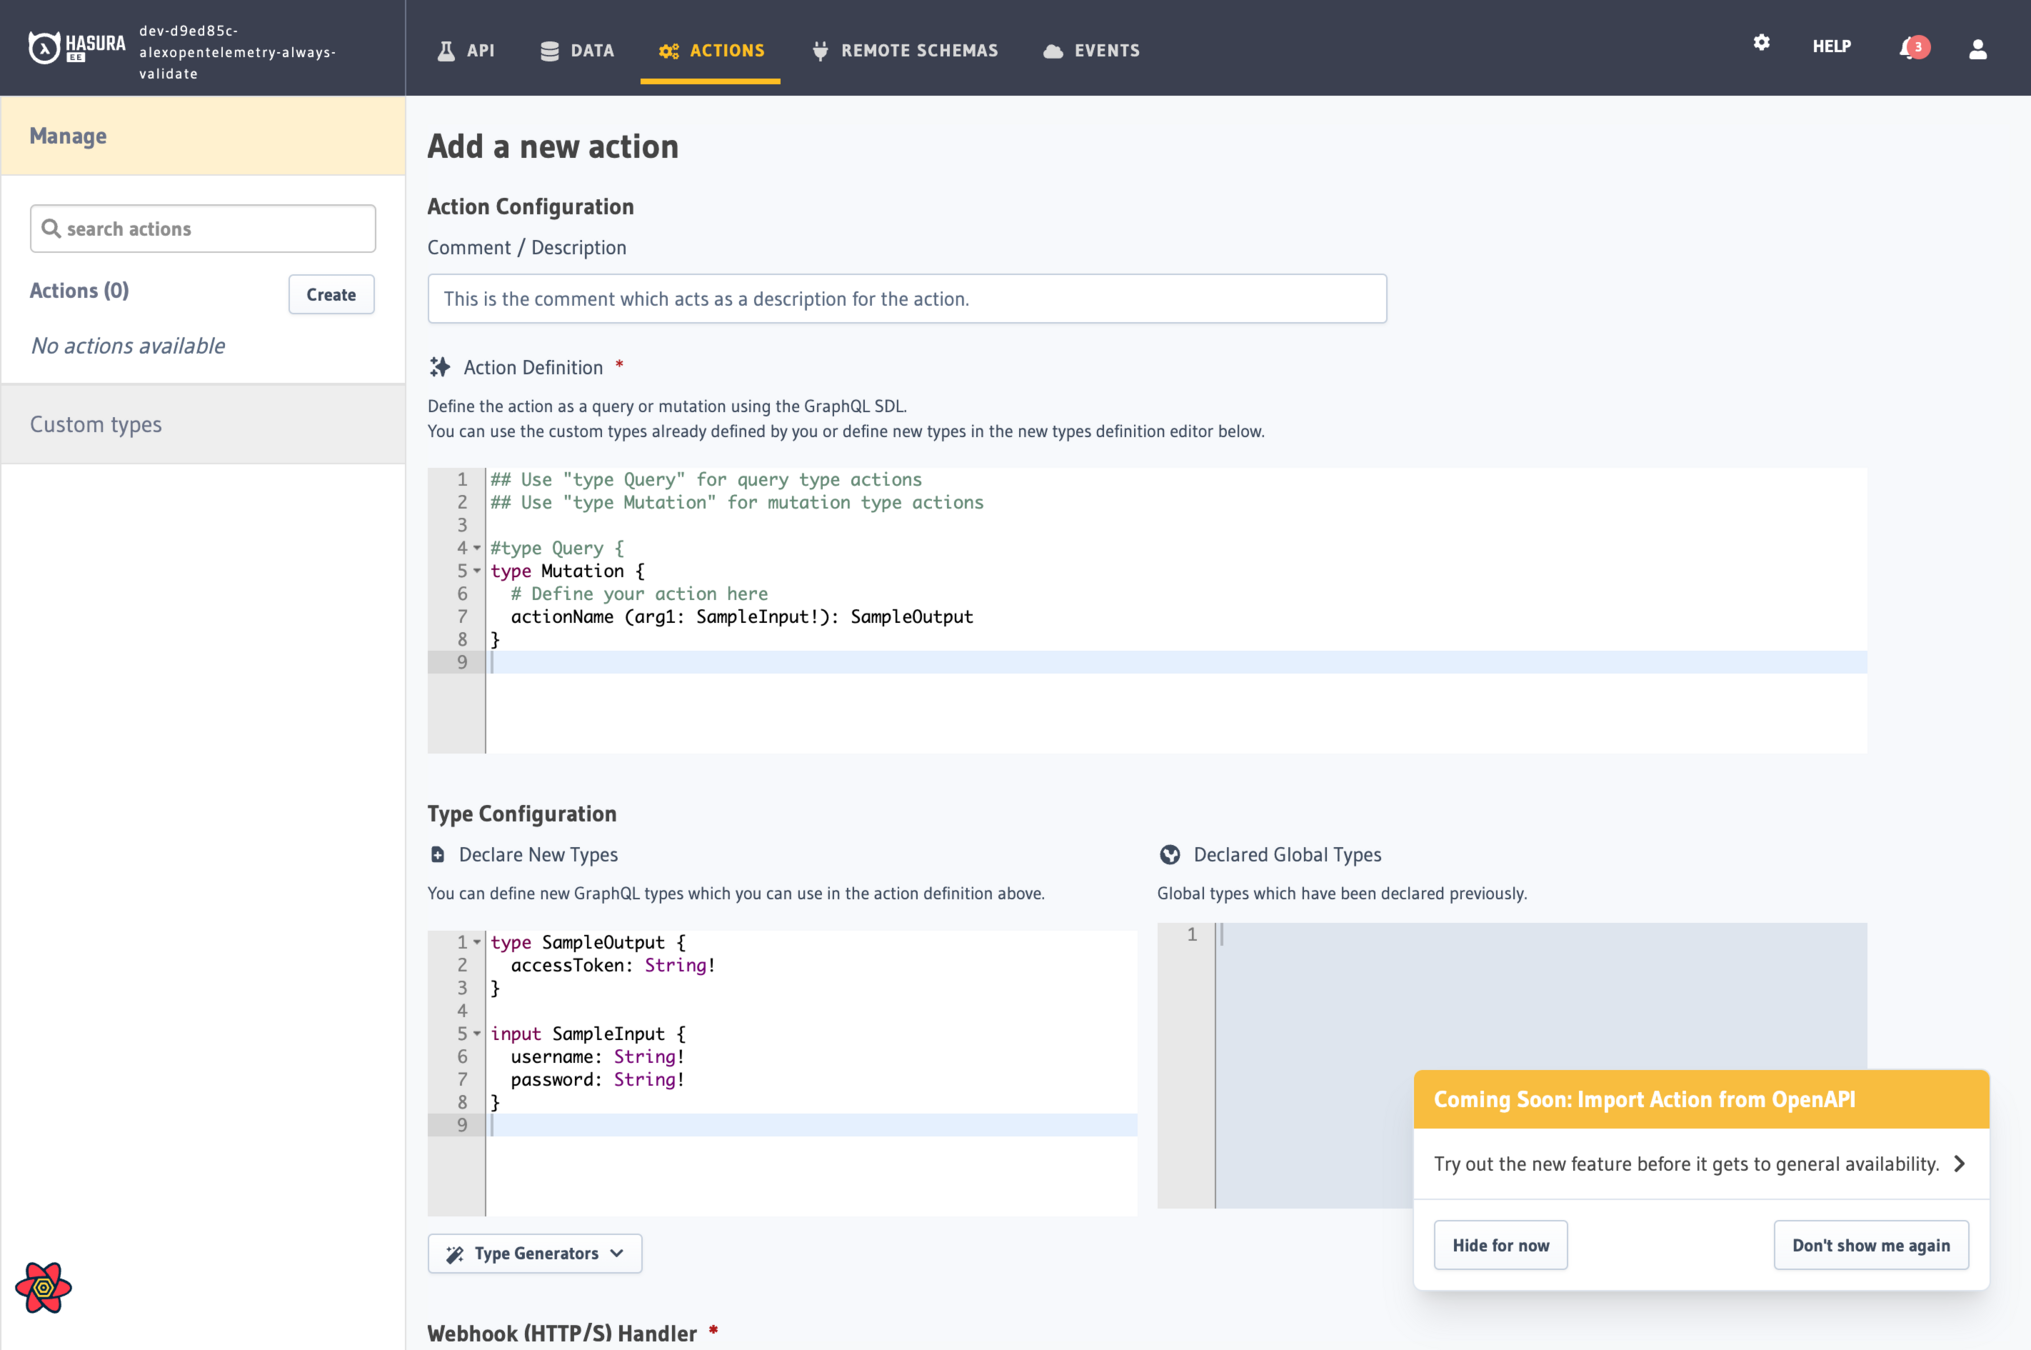Click the Declare New Types document icon
Image resolution: width=2031 pixels, height=1350 pixels.
coord(438,854)
